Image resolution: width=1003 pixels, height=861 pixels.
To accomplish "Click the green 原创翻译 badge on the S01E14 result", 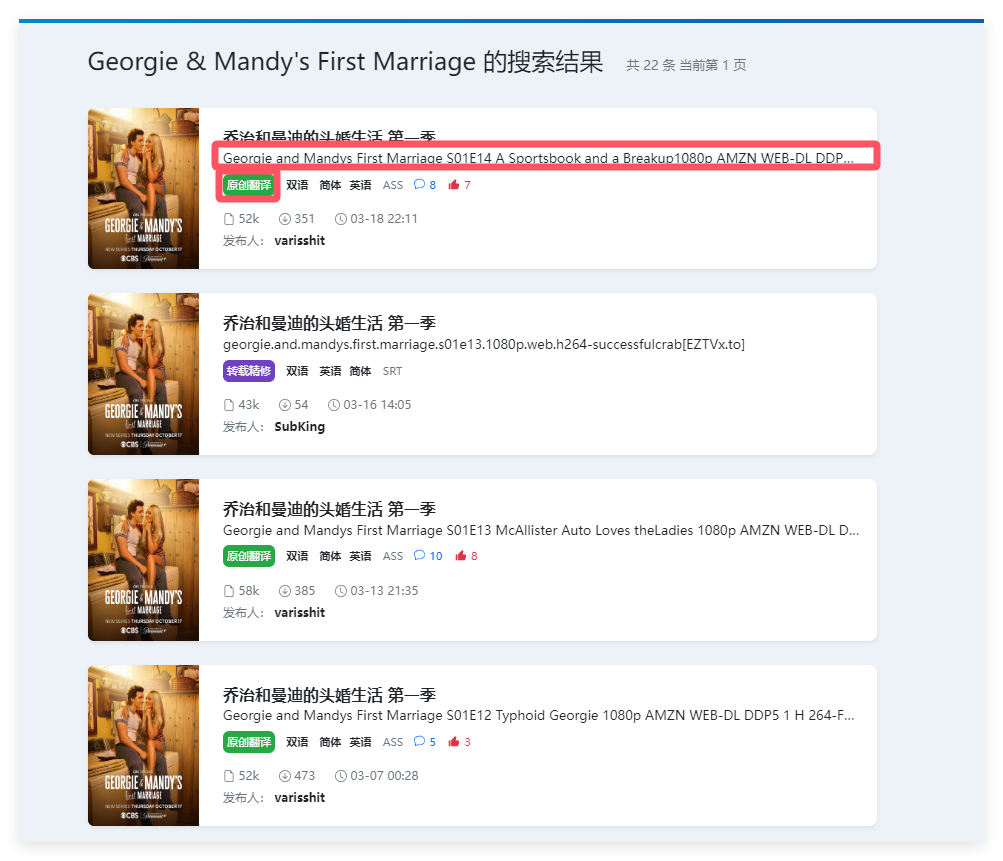I will click(x=249, y=185).
